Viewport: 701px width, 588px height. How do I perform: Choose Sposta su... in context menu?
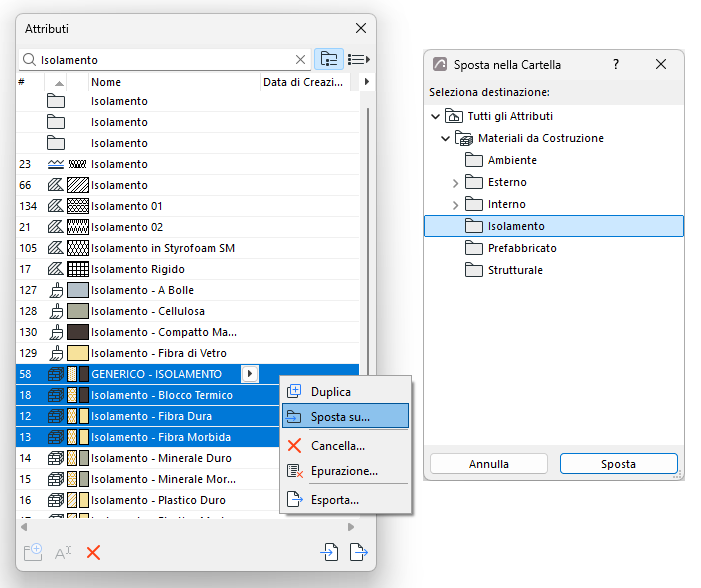click(x=345, y=417)
